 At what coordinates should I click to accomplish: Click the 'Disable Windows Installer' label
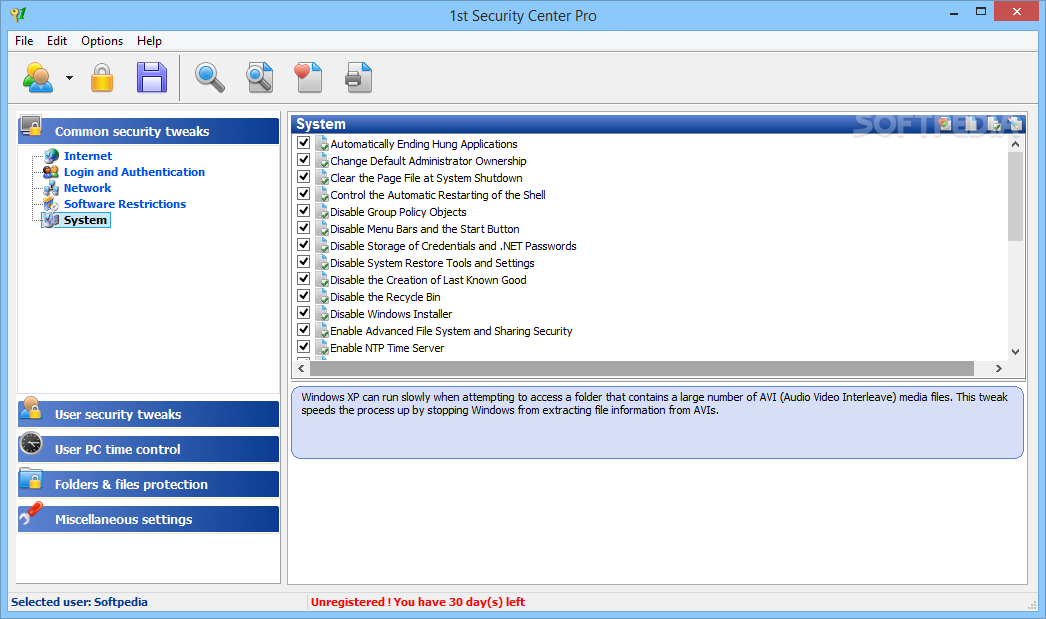point(391,314)
